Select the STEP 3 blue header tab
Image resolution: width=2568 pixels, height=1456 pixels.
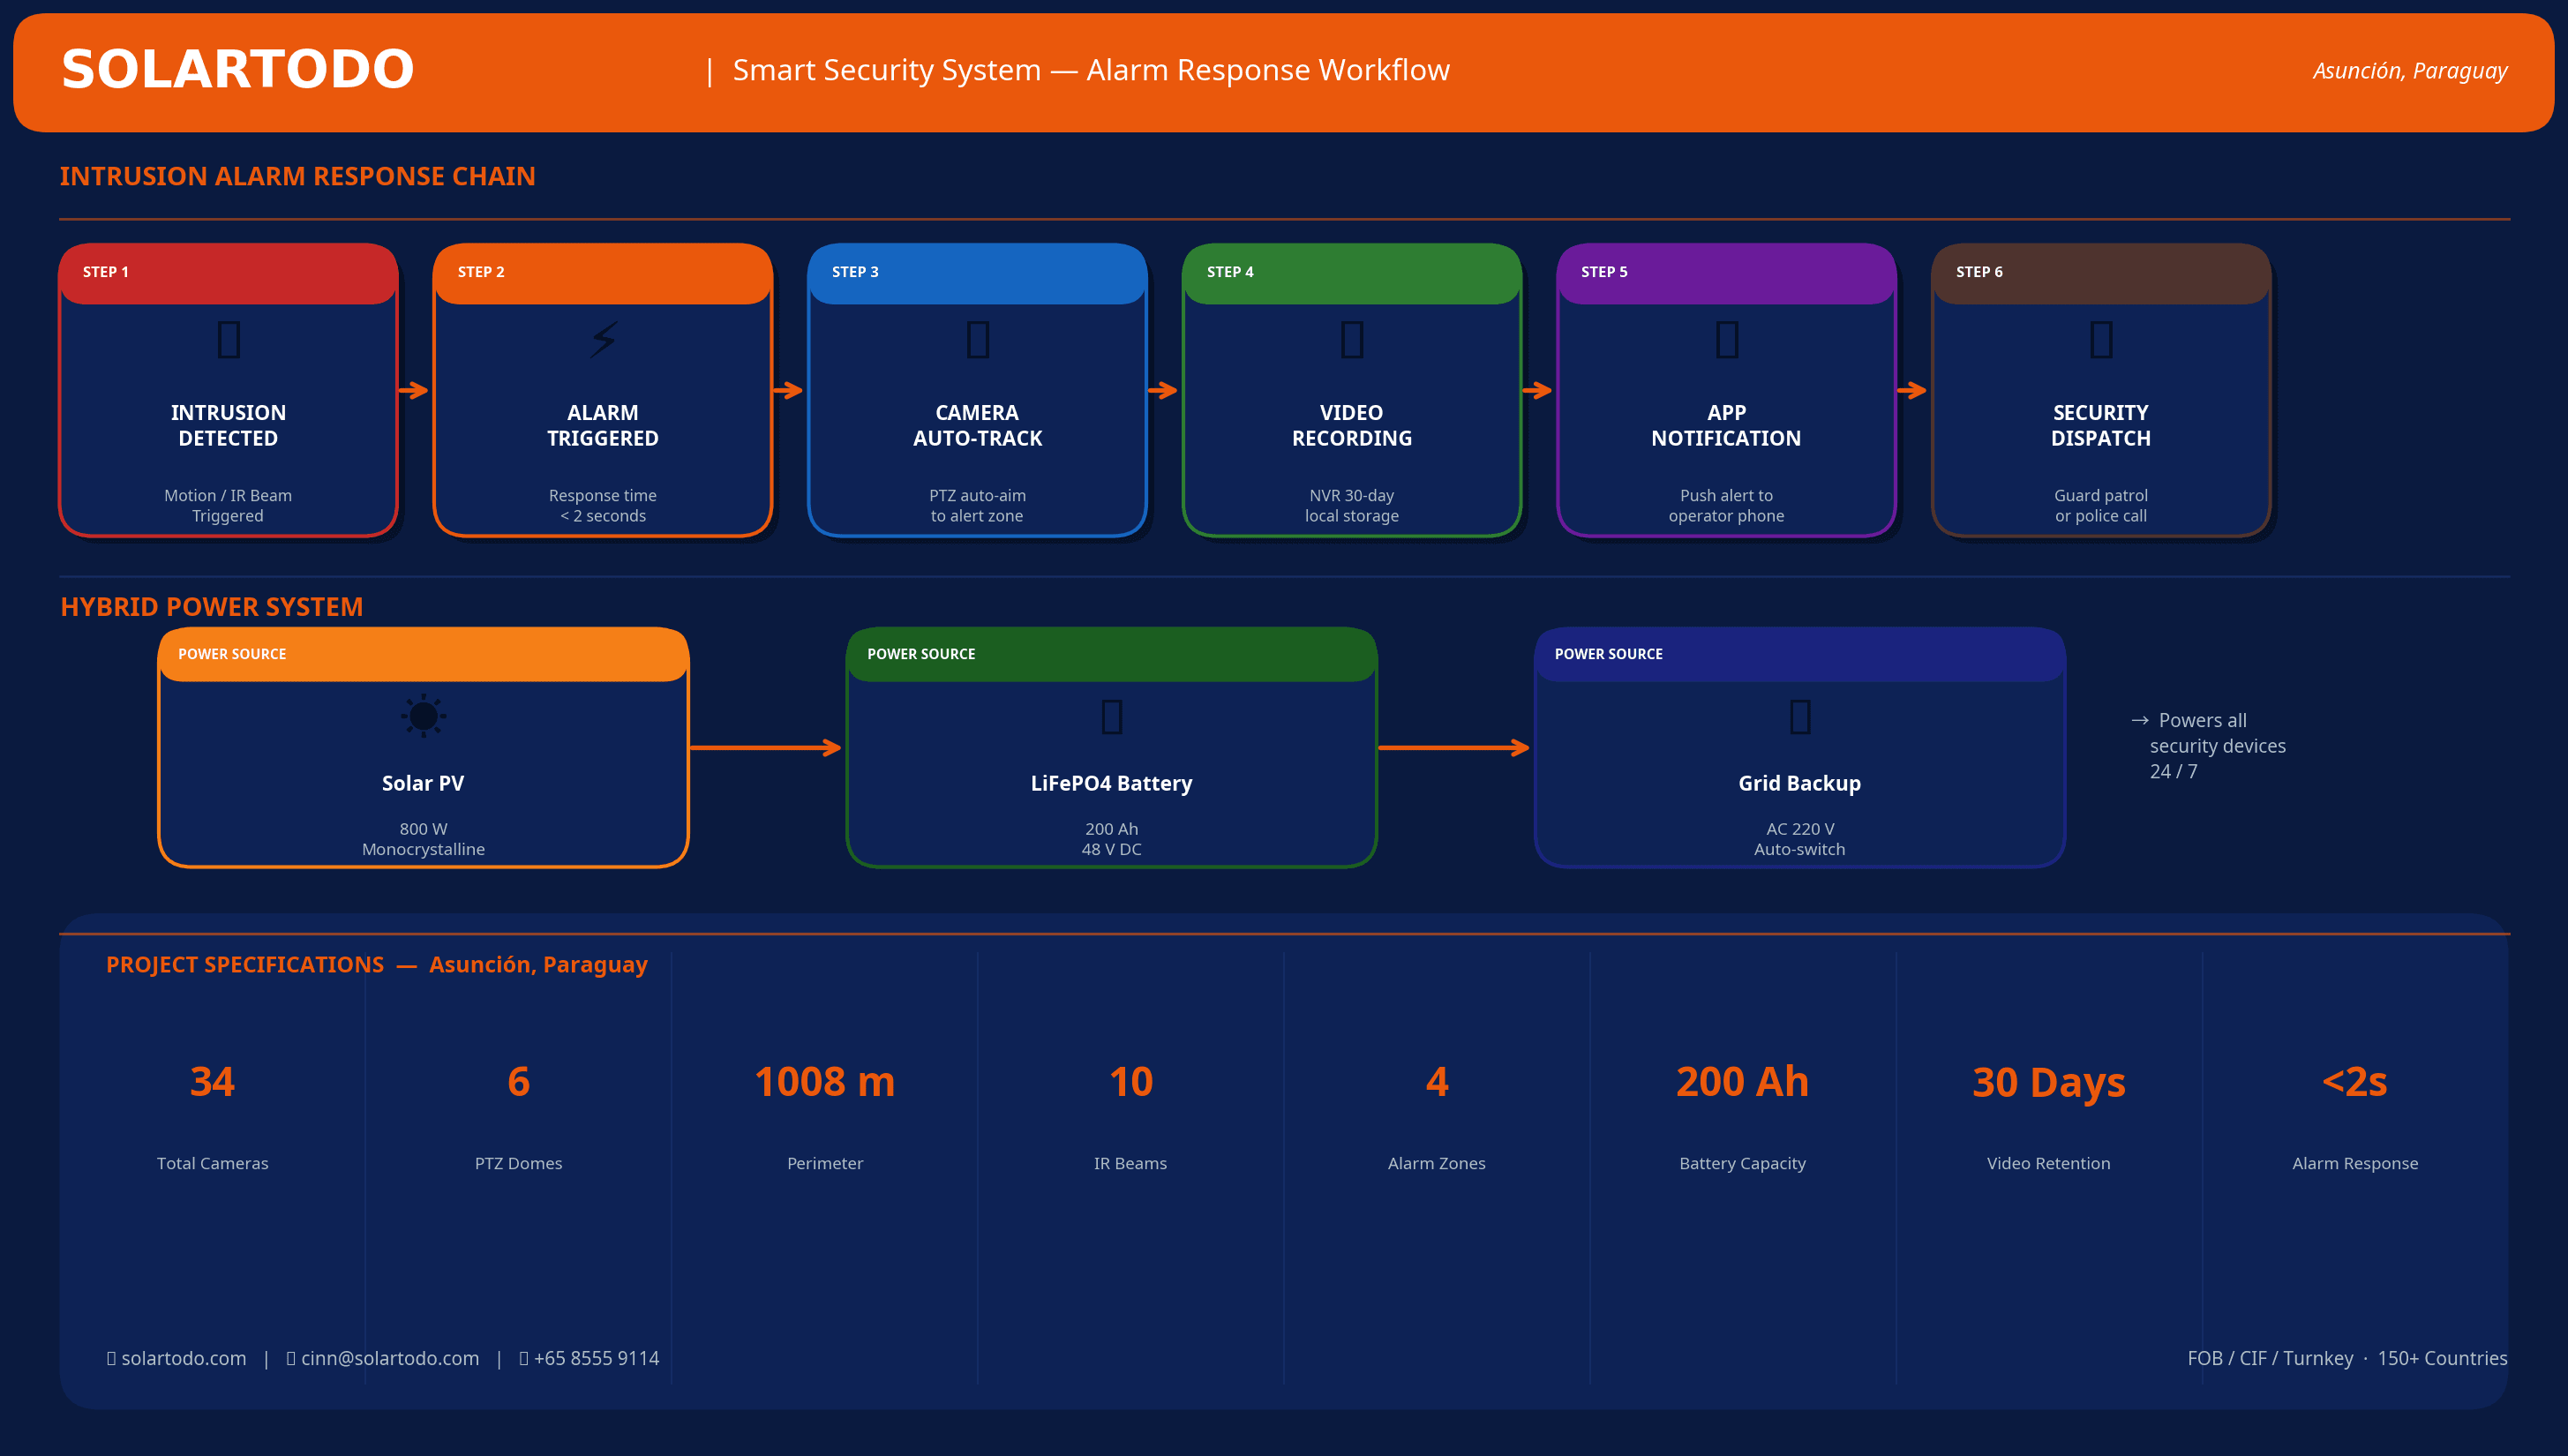977,272
